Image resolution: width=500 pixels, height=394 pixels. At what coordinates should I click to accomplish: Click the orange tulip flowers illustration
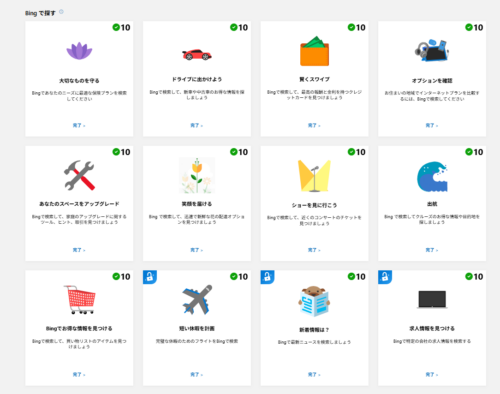(x=197, y=175)
